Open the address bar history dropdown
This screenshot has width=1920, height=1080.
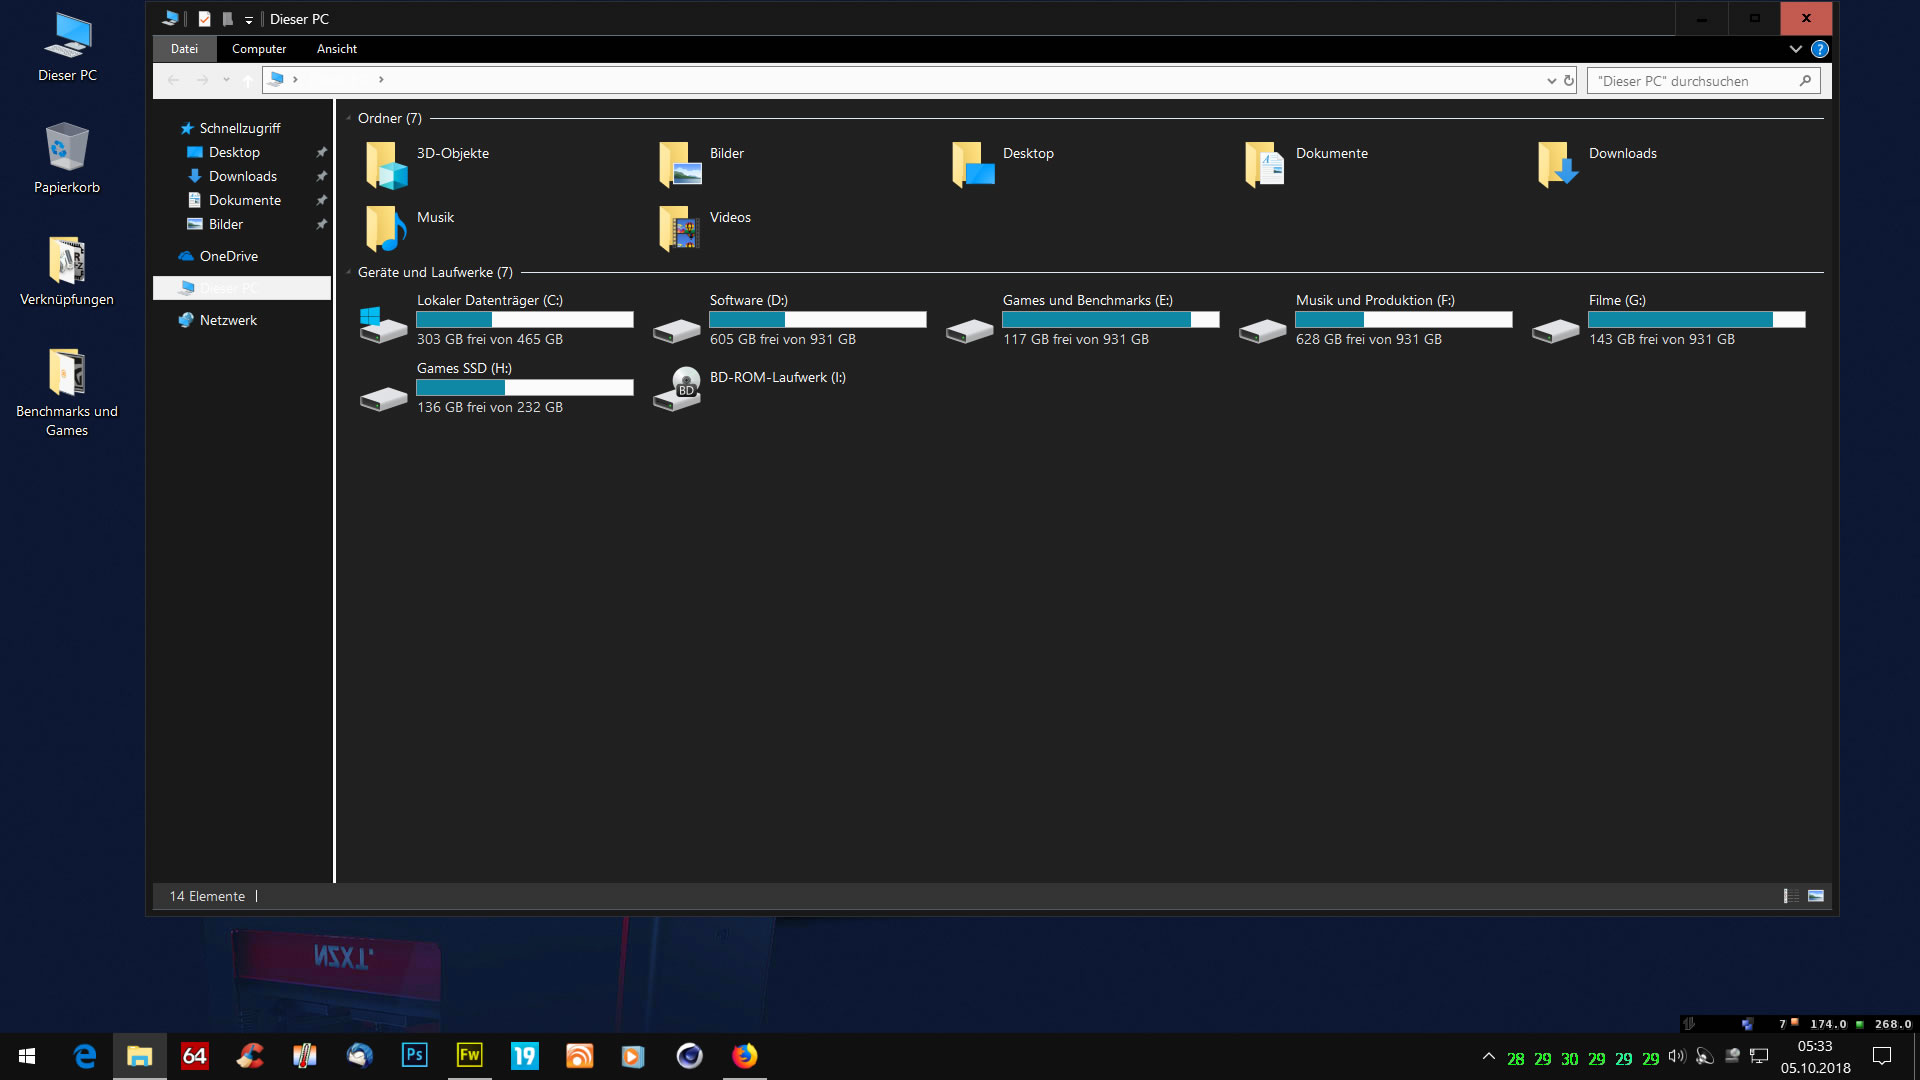pos(1551,81)
